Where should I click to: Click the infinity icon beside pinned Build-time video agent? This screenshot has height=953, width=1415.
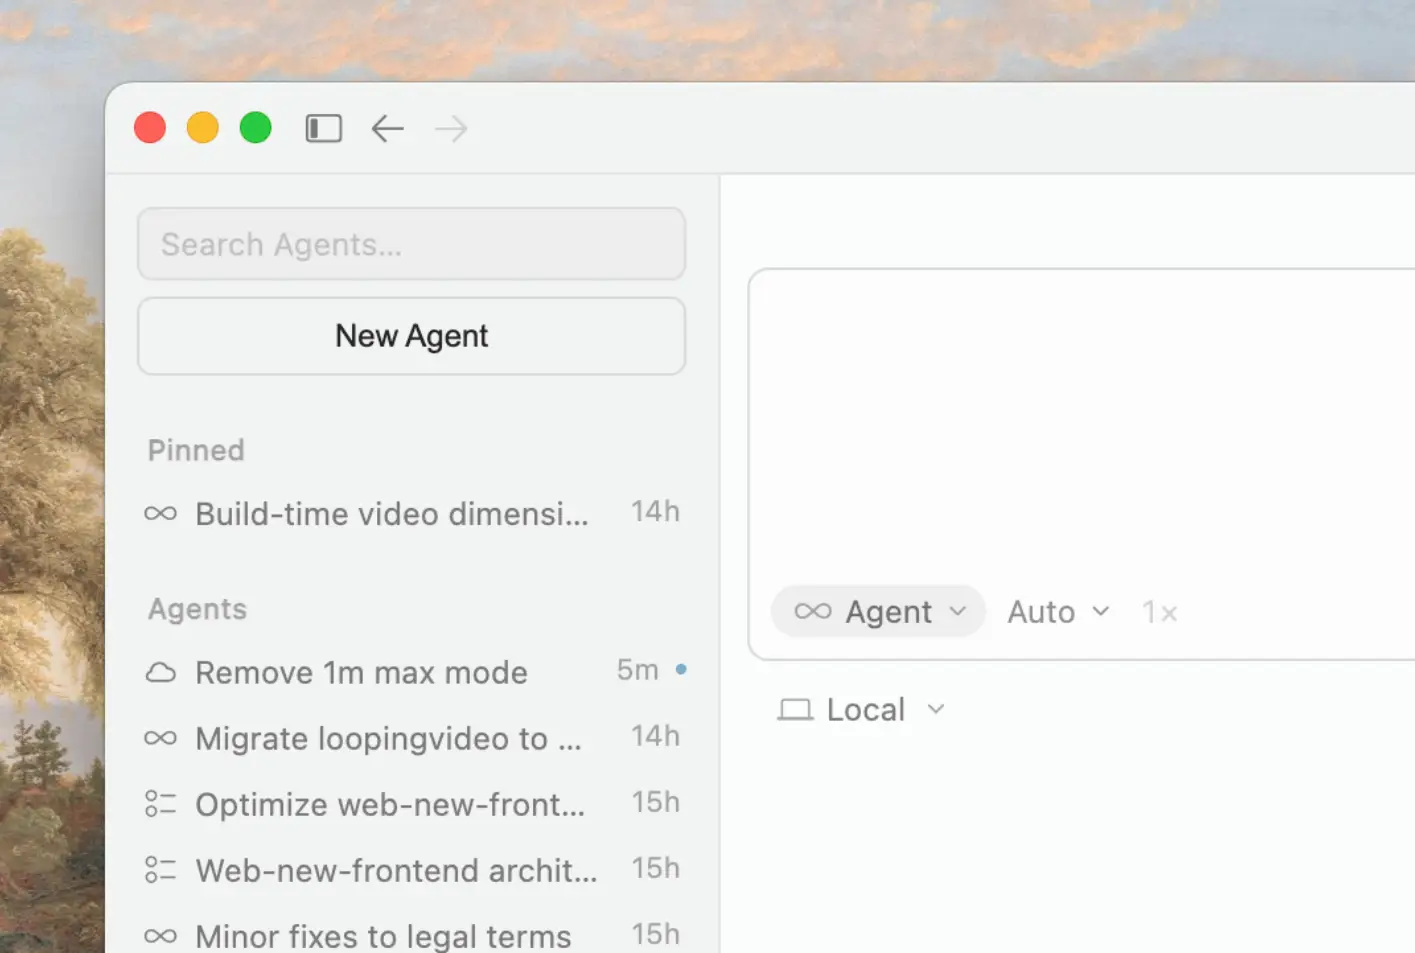(161, 513)
